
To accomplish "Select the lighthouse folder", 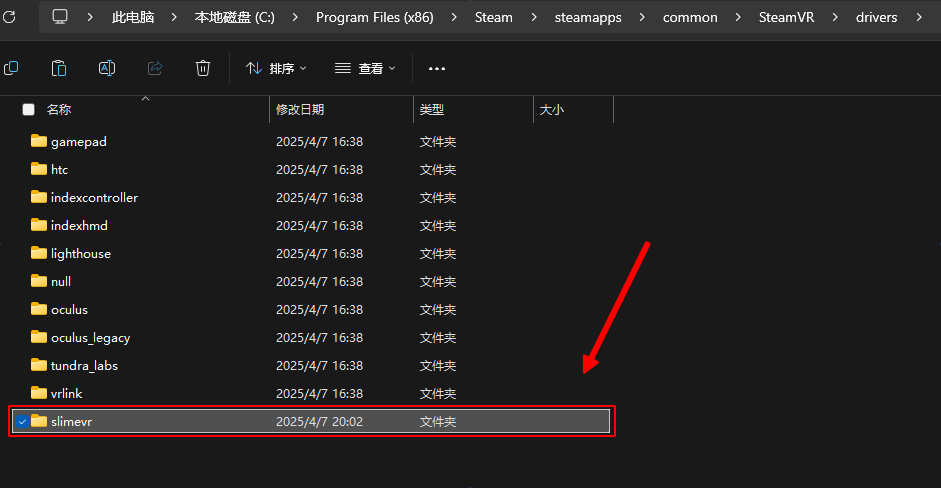I will tap(81, 254).
